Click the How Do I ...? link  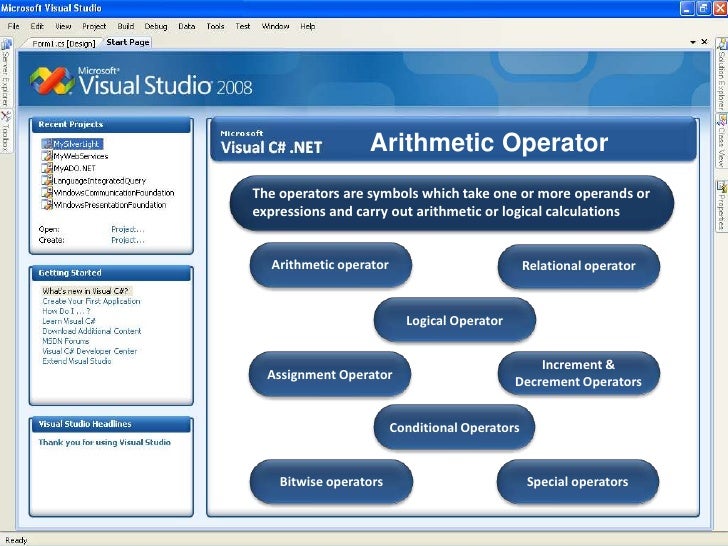click(66, 311)
